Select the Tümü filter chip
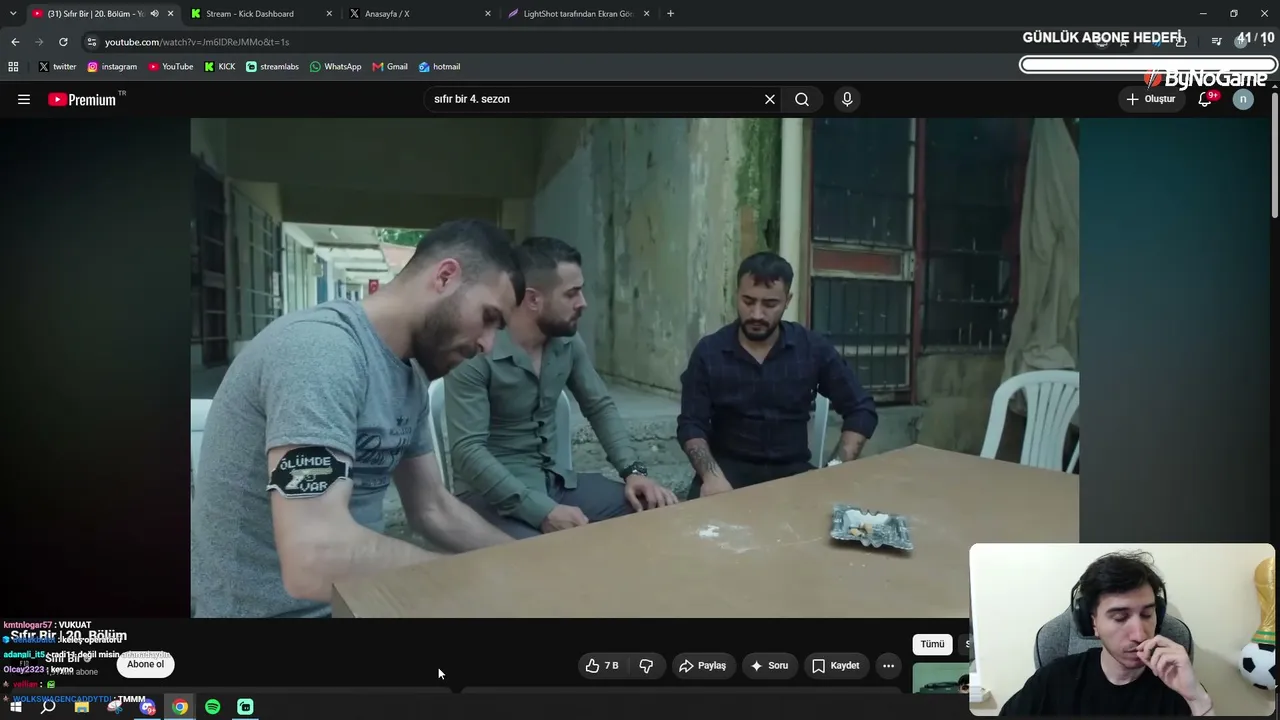 click(932, 644)
